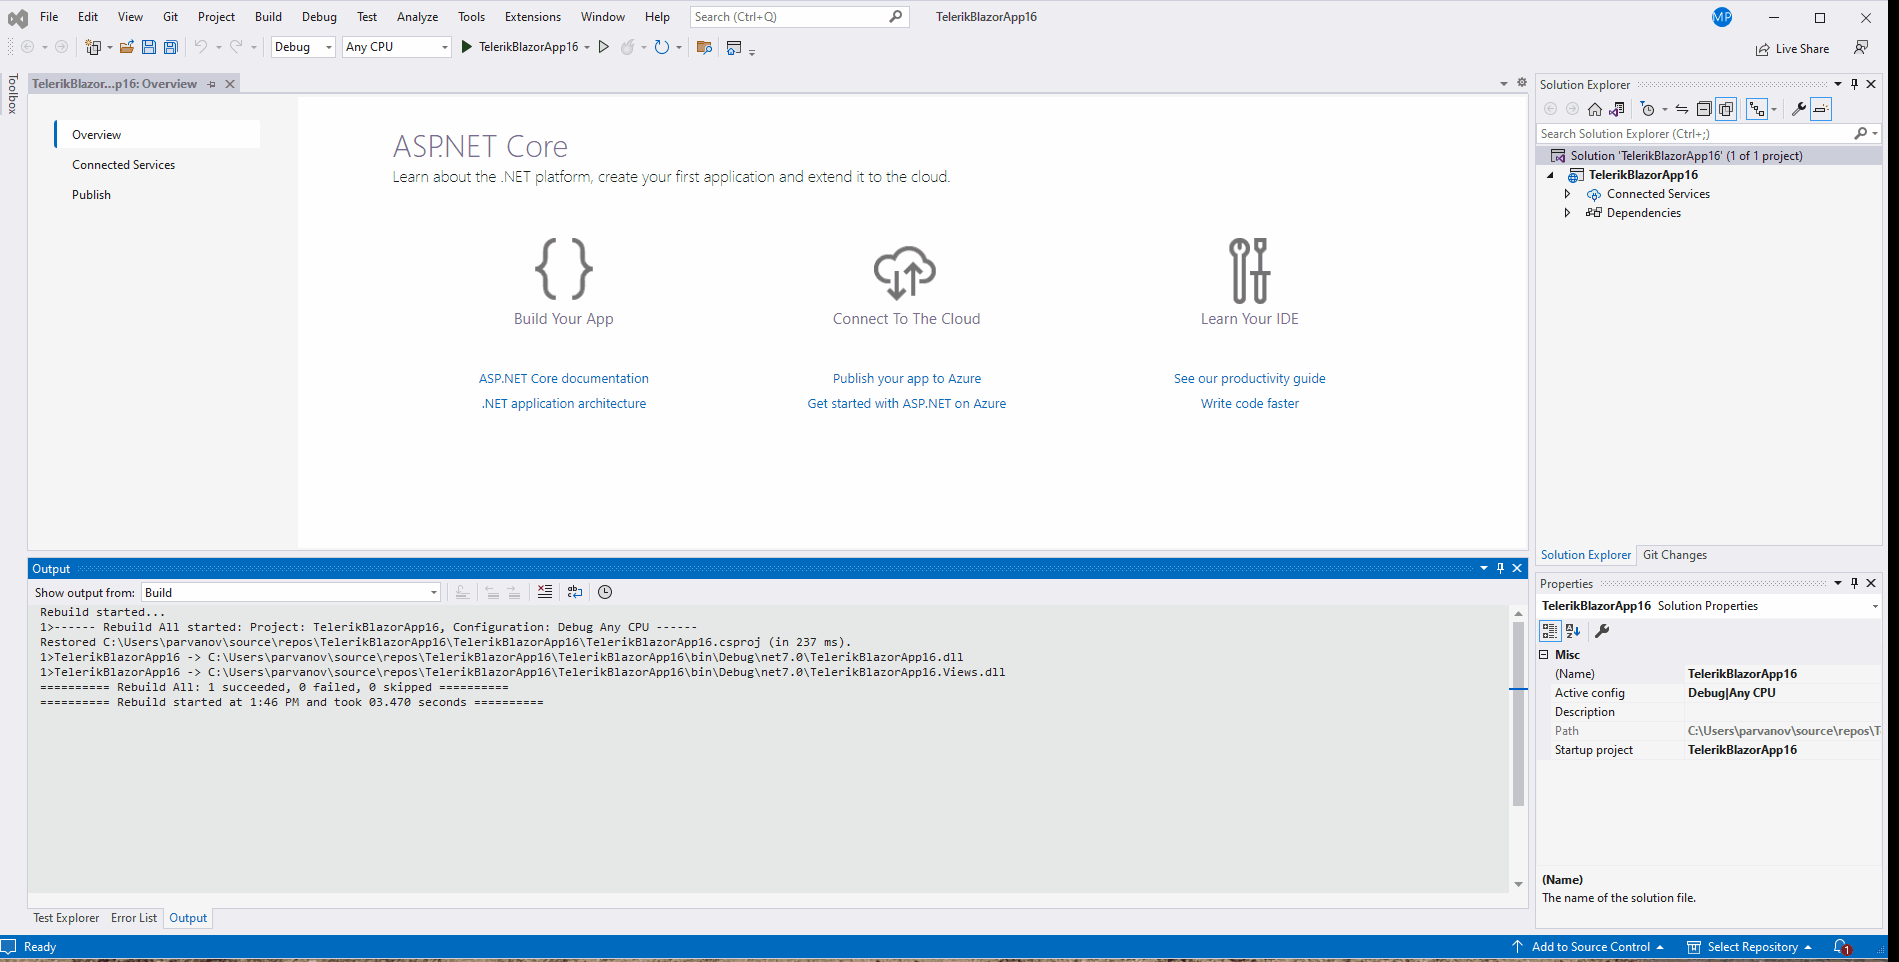Open Get started with ASP.NET on Azure link
Image resolution: width=1899 pixels, height=962 pixels.
[x=907, y=404]
